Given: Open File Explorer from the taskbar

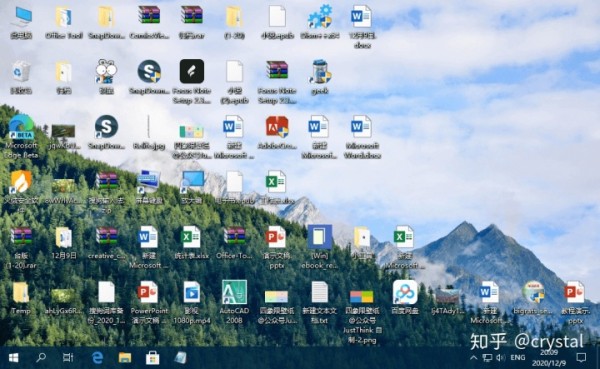Looking at the screenshot, I should pyautogui.click(x=125, y=358).
